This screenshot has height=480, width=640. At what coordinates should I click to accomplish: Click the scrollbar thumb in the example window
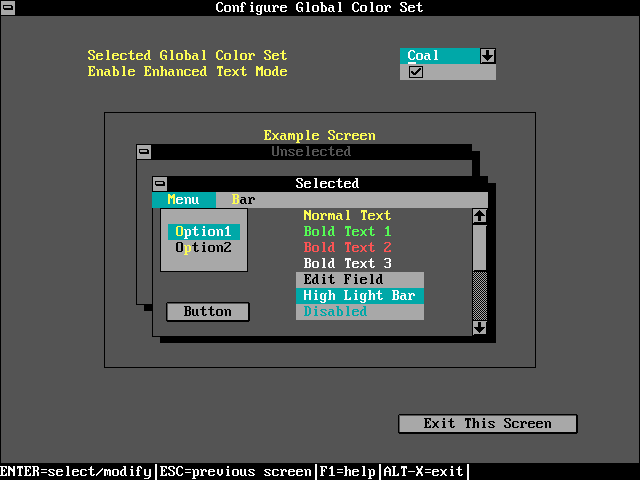coord(479,247)
